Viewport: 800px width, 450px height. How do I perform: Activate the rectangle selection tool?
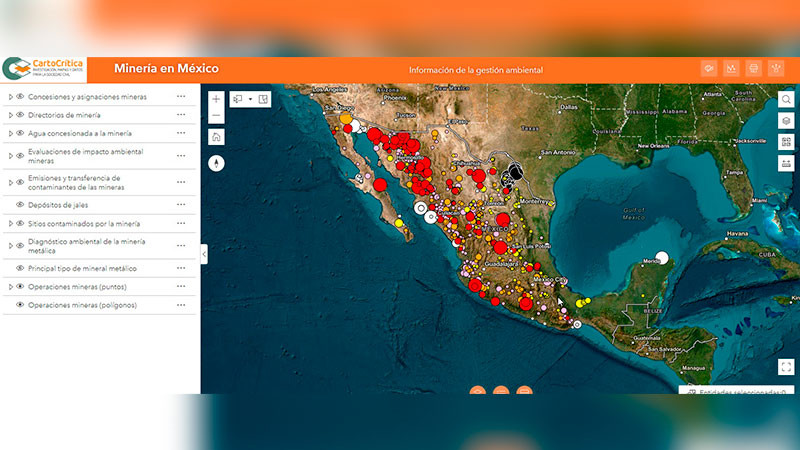[238, 99]
